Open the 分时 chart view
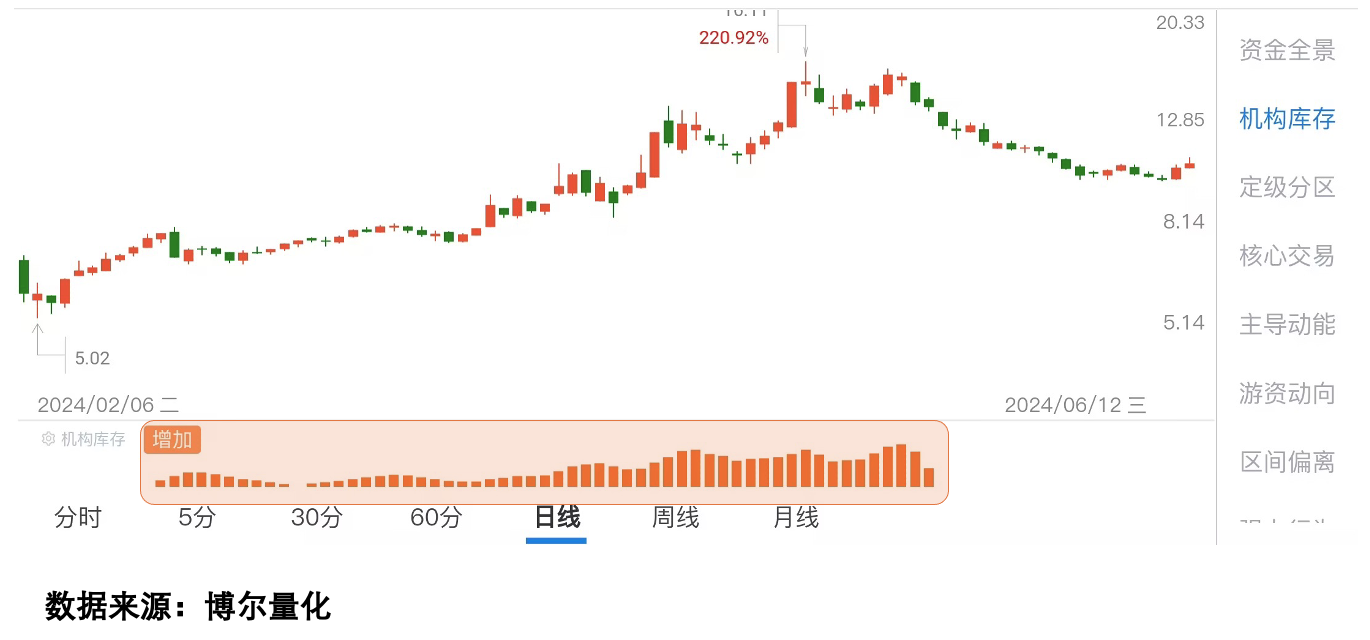 coord(79,518)
